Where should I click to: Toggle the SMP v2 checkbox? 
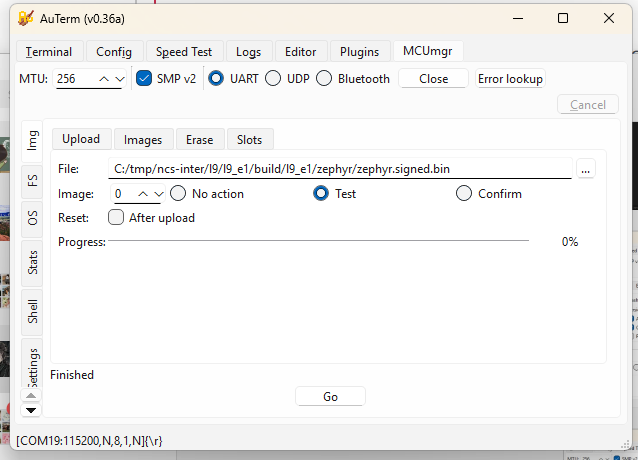coord(144,79)
